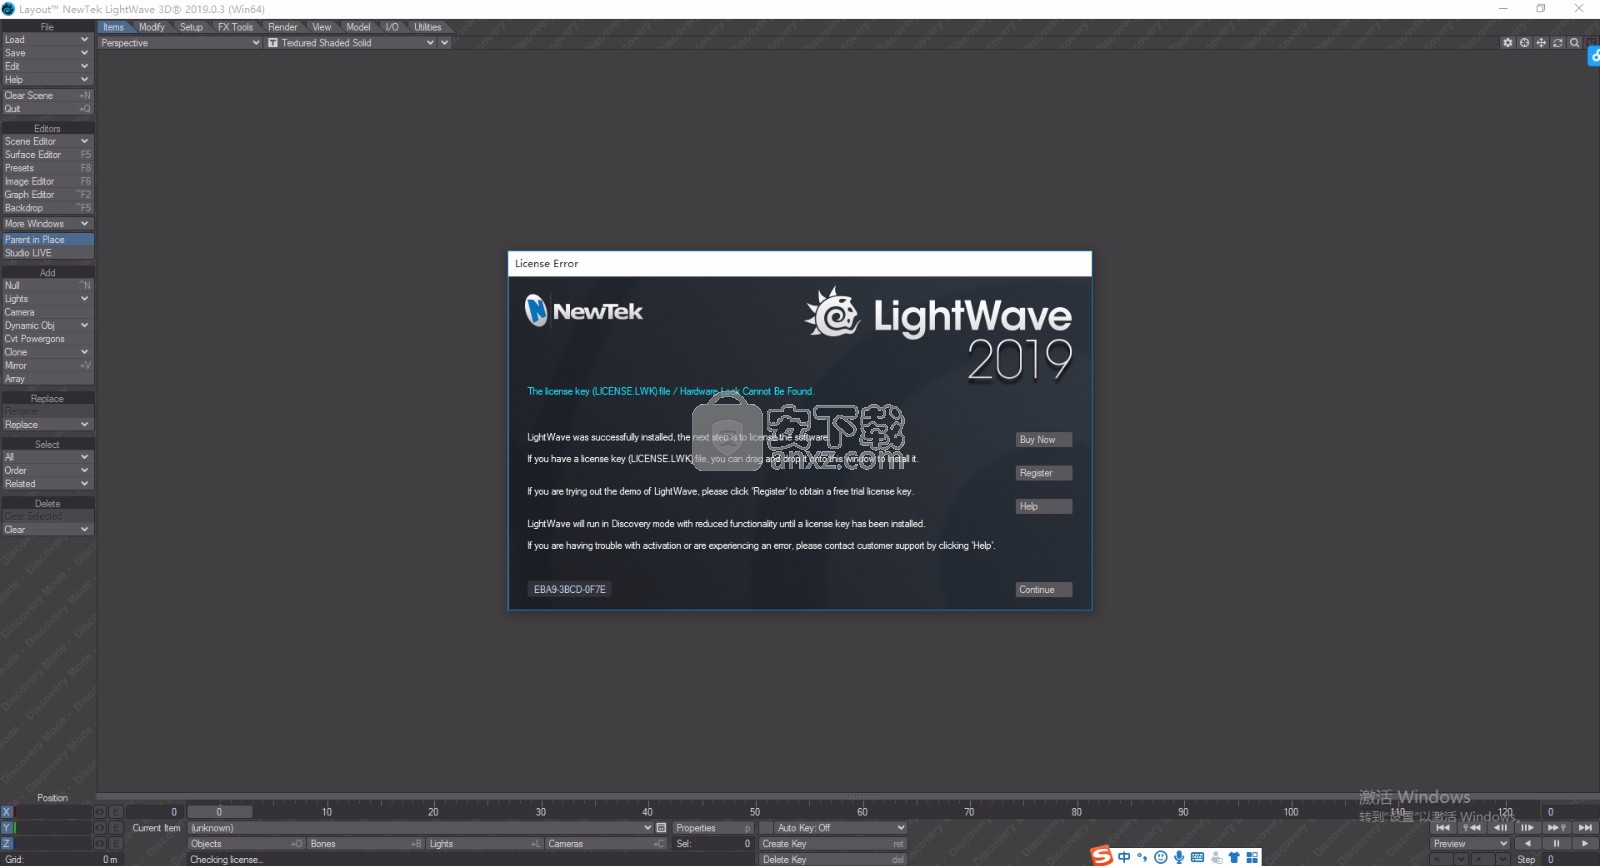Click the textured shading mode icon
The width and height of the screenshot is (1600, 866).
tap(273, 43)
